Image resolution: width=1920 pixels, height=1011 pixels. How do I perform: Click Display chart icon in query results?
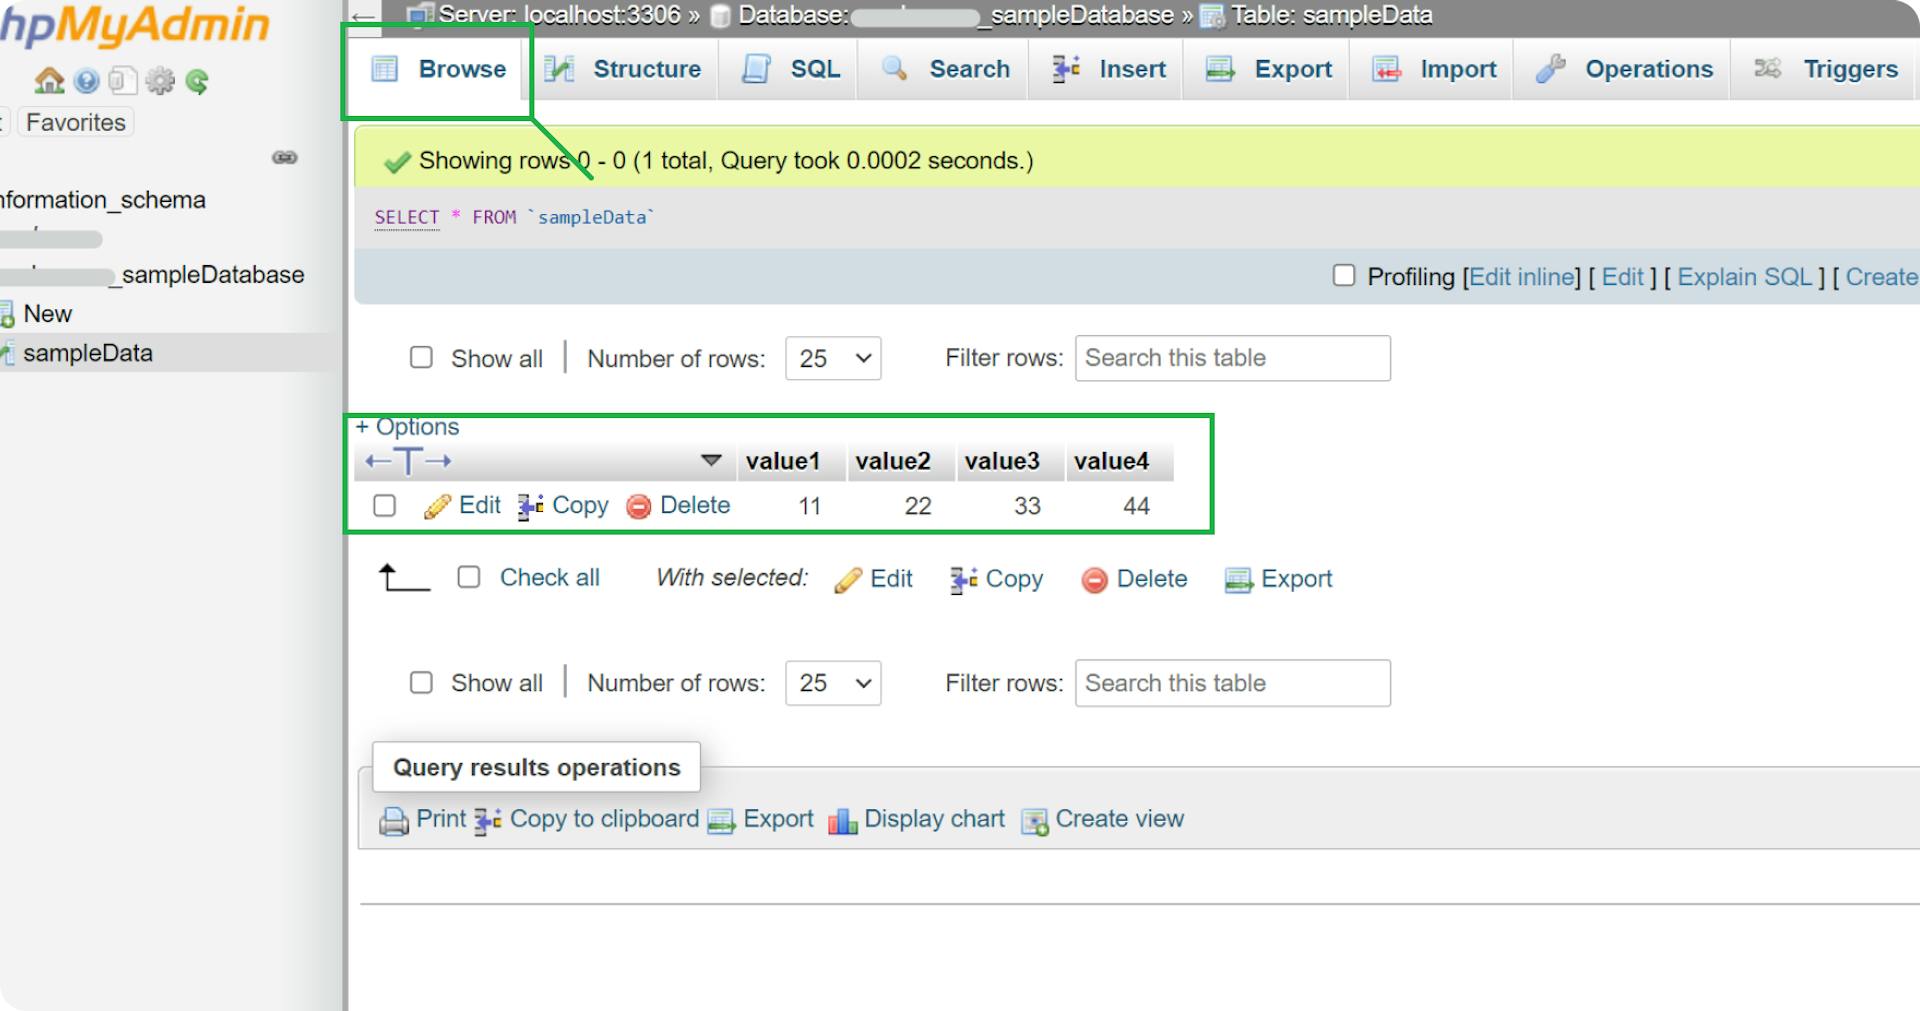coord(842,821)
